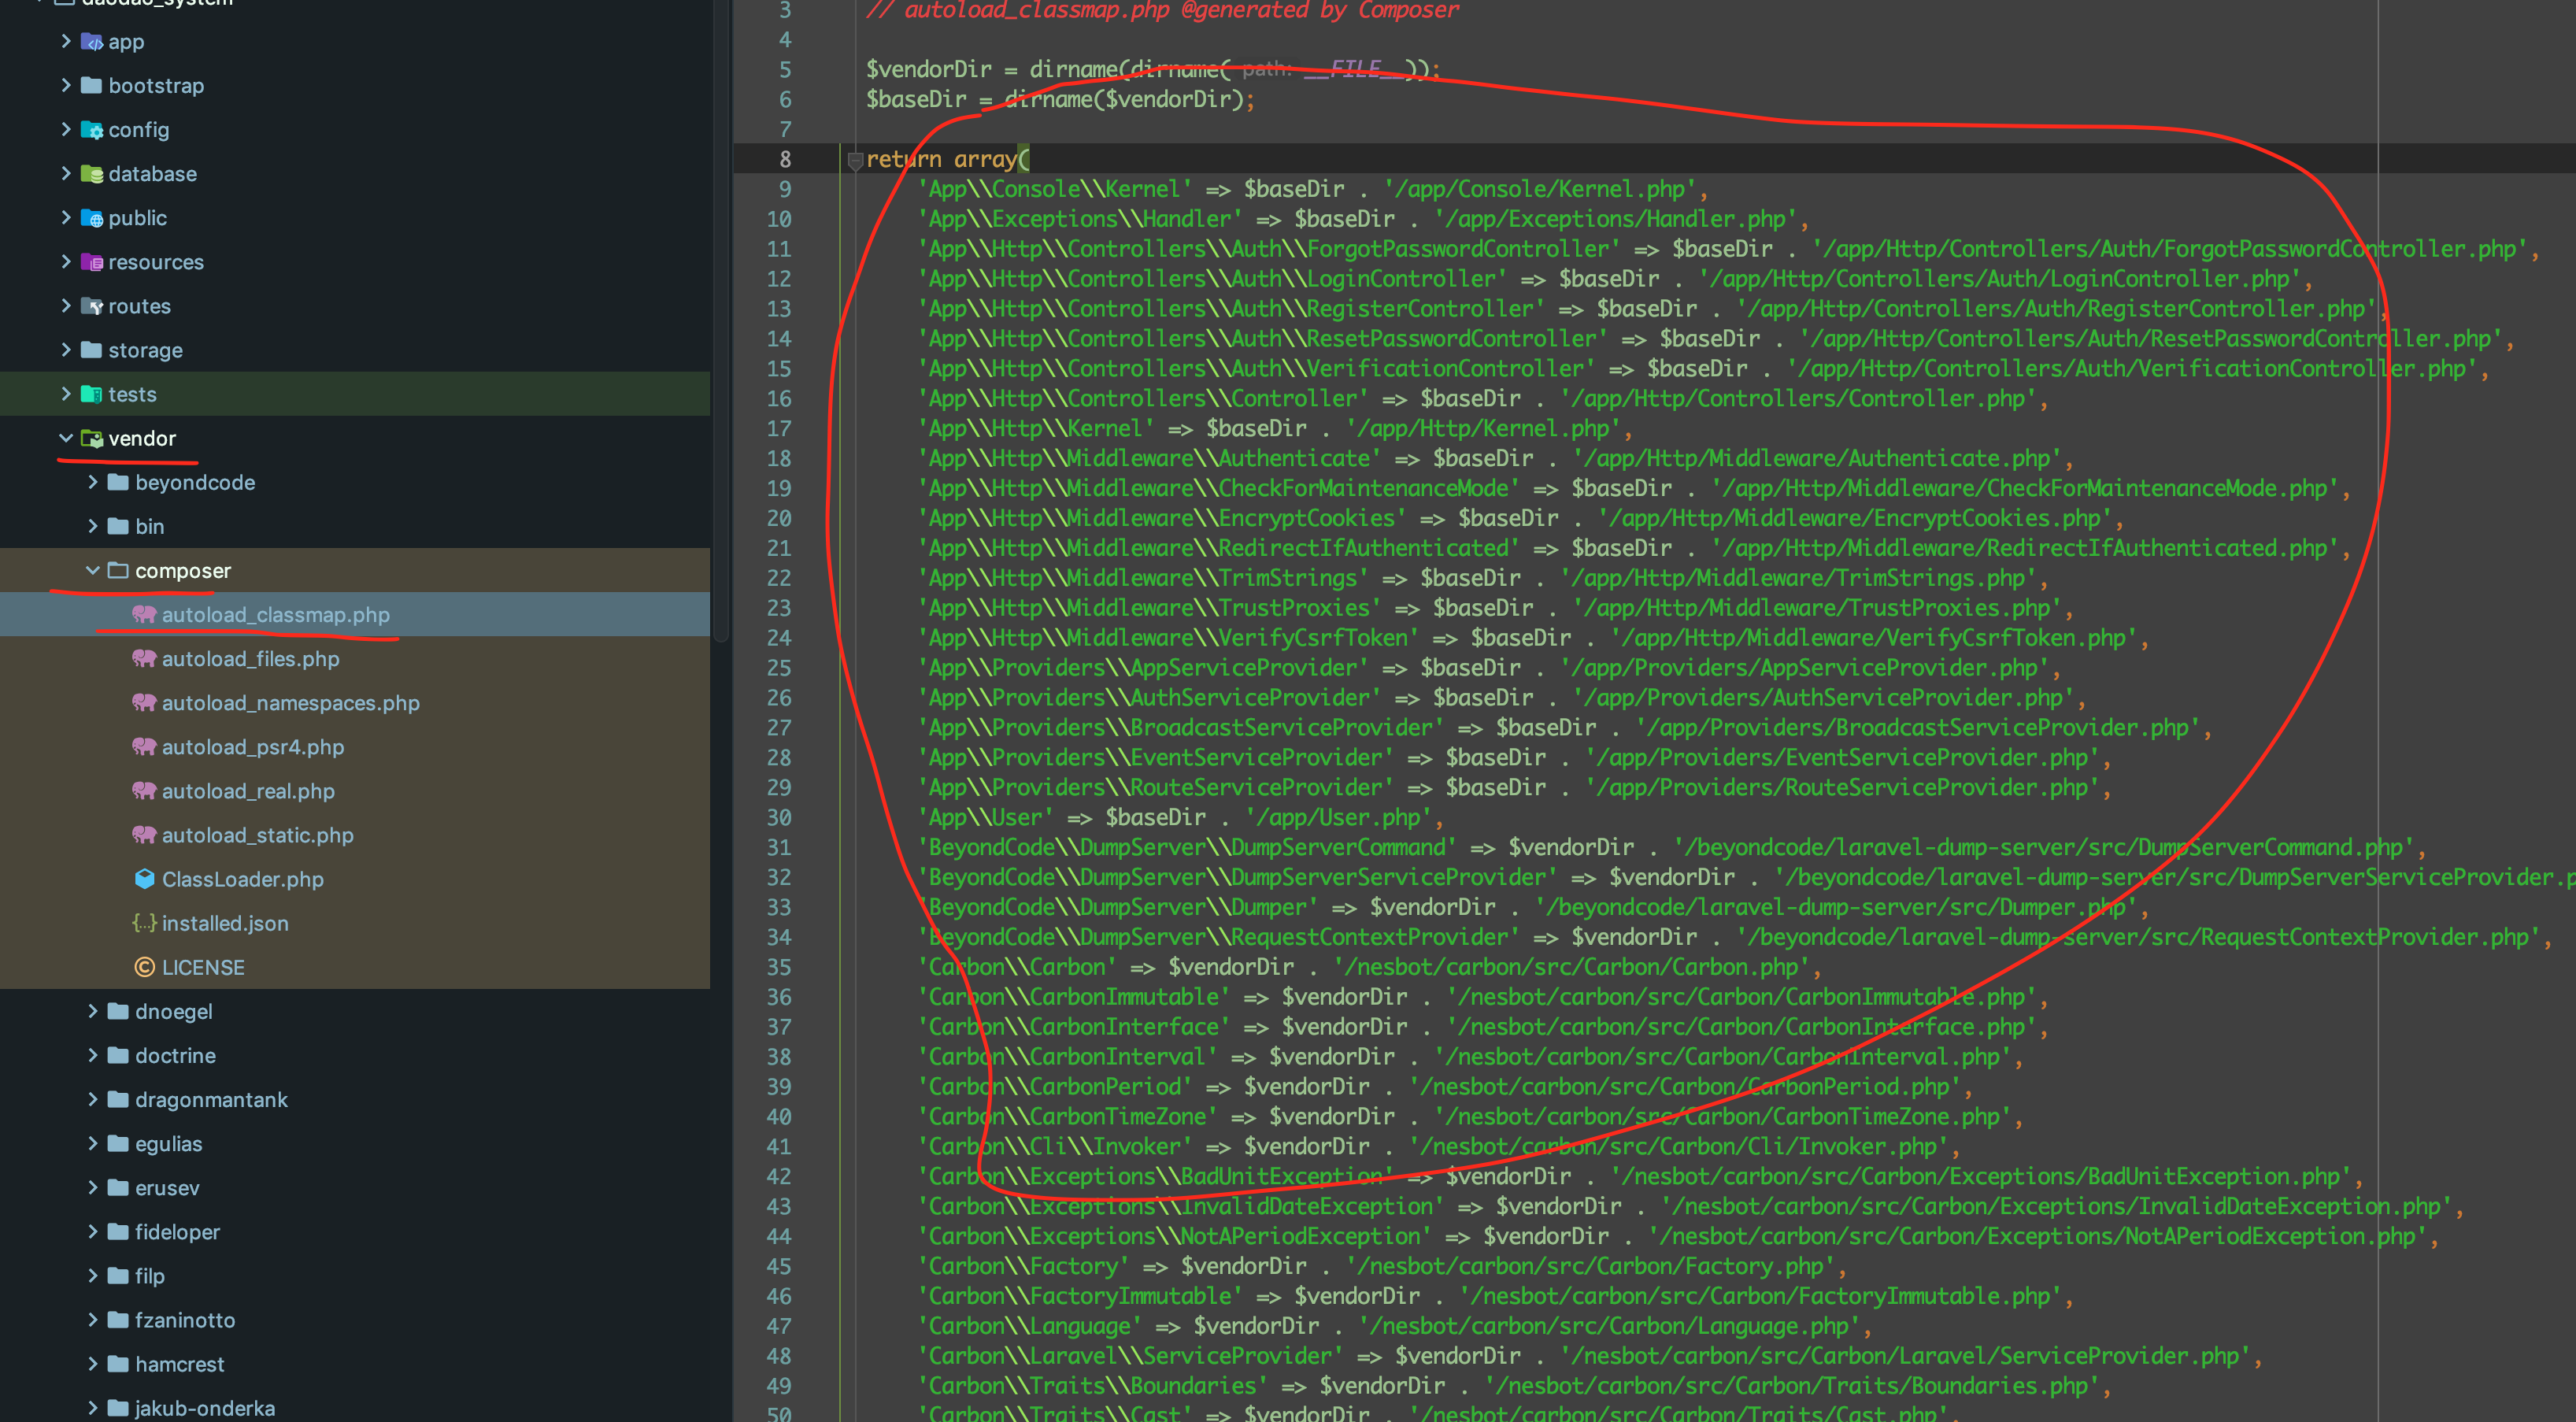Collapse the composer folder

click(x=93, y=570)
